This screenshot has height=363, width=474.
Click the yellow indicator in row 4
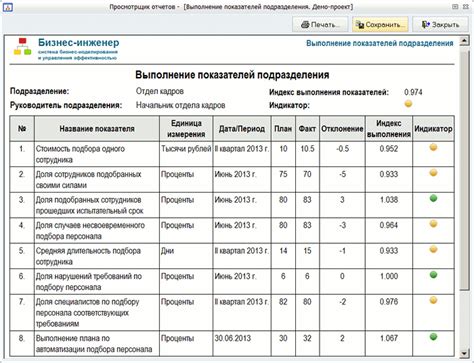pyautogui.click(x=433, y=224)
